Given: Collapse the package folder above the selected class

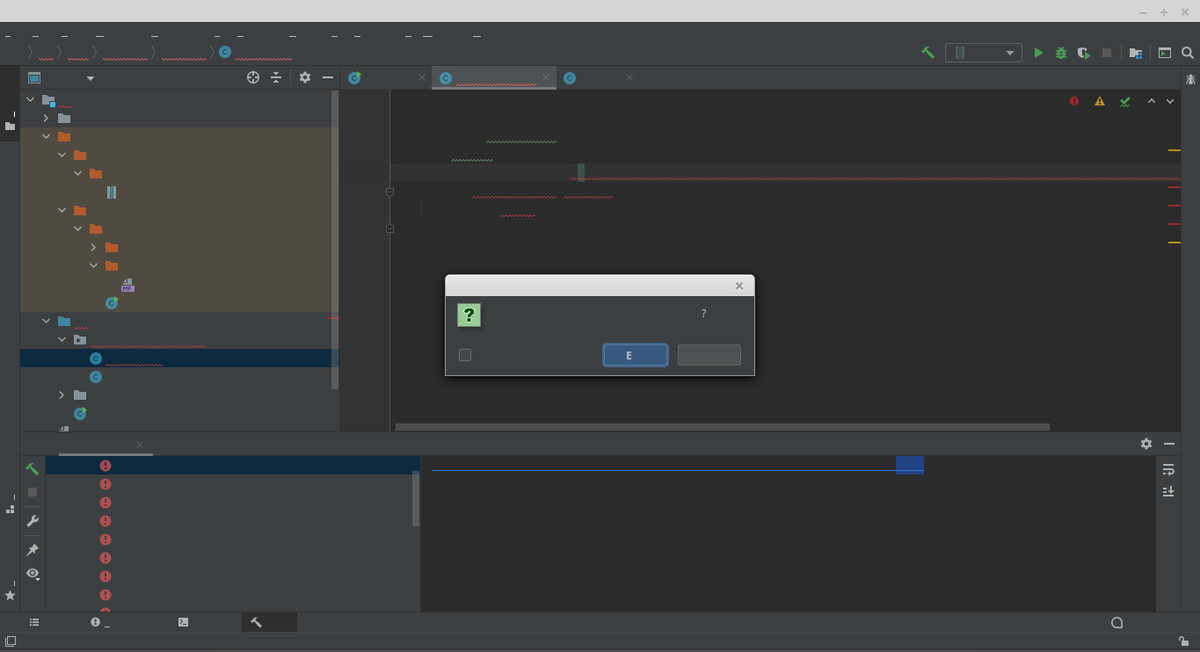Looking at the screenshot, I should (x=62, y=339).
